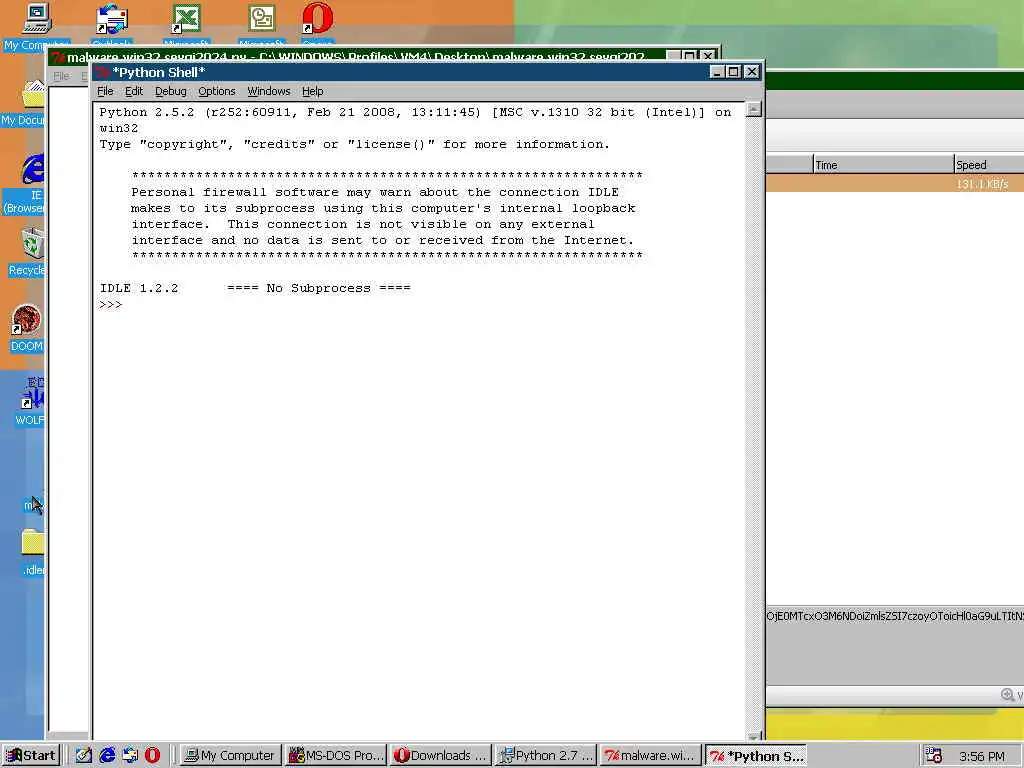
Task: Click the Python Shell scrollbar down arrow
Action: pos(754,736)
